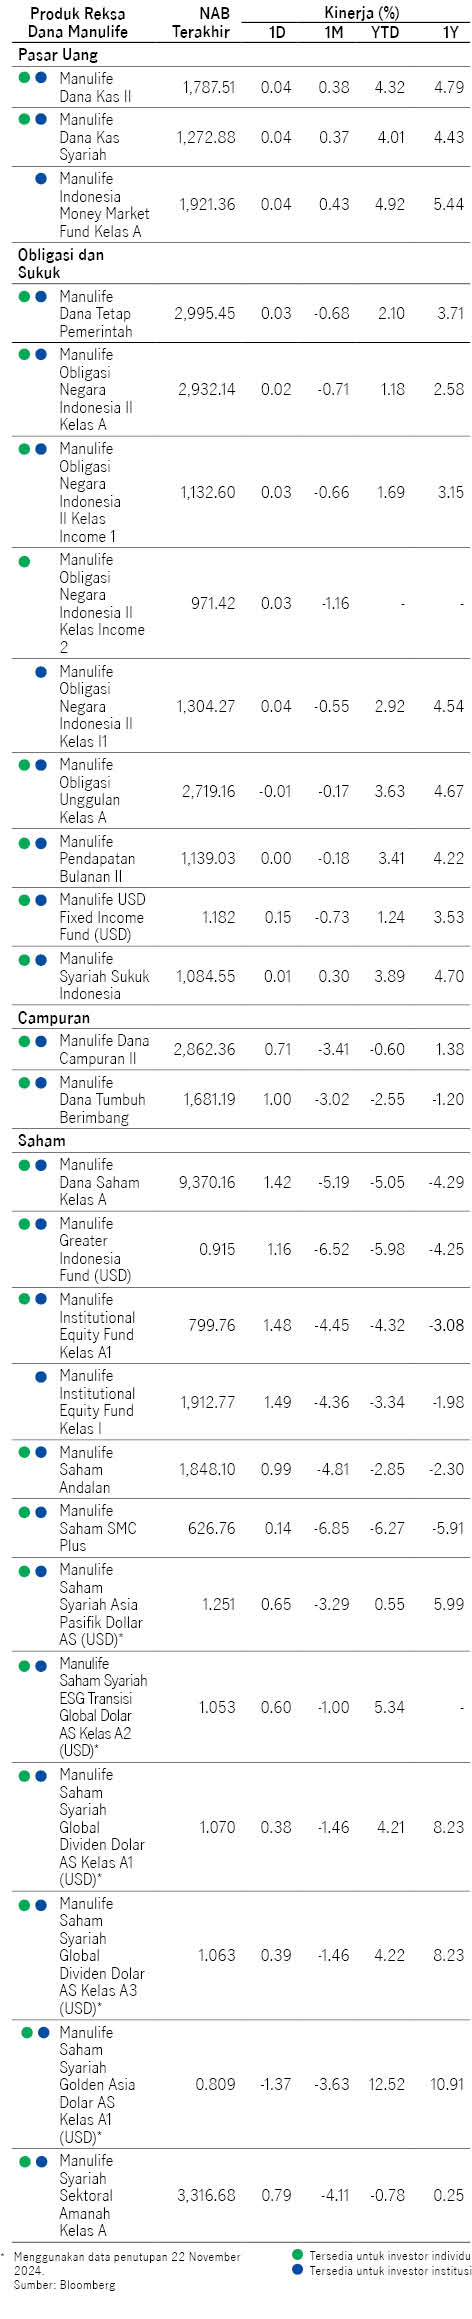
Task: Open Manulife Dana Campuran II fund
Action: pos(104,1049)
